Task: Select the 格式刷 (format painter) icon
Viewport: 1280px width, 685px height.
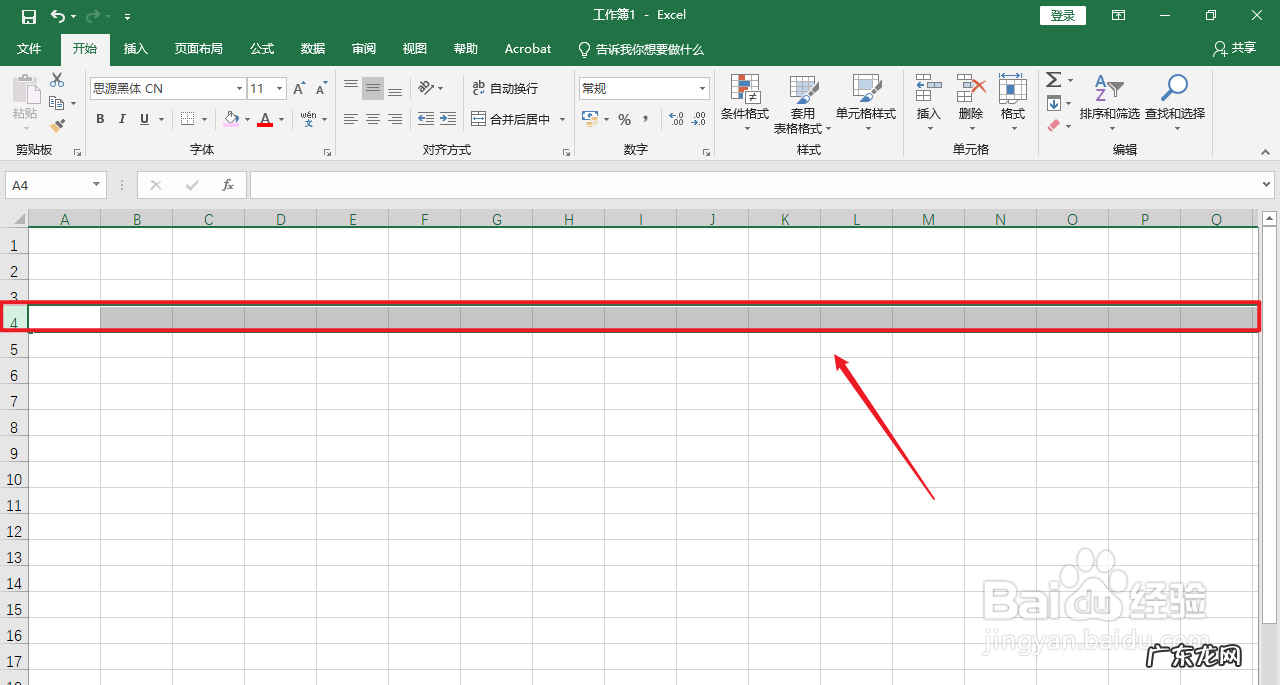Action: (58, 124)
